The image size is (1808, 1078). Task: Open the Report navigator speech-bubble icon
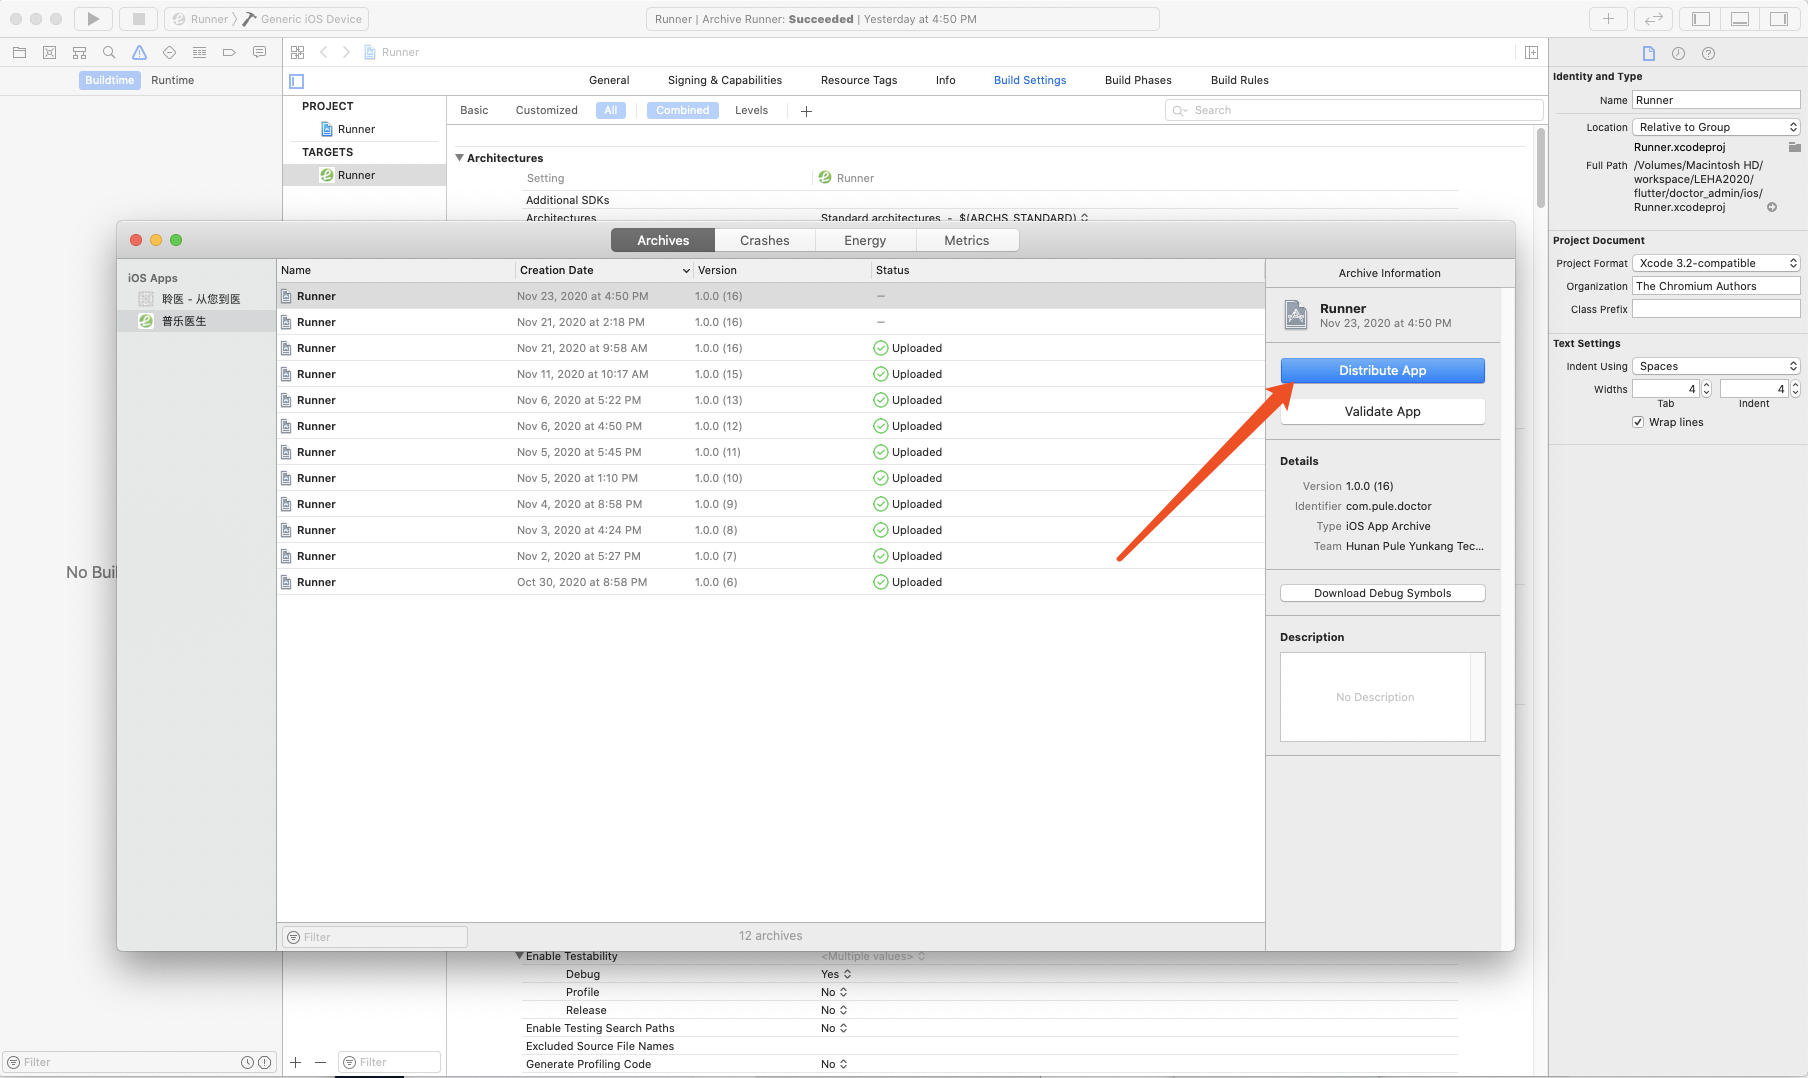coord(259,52)
